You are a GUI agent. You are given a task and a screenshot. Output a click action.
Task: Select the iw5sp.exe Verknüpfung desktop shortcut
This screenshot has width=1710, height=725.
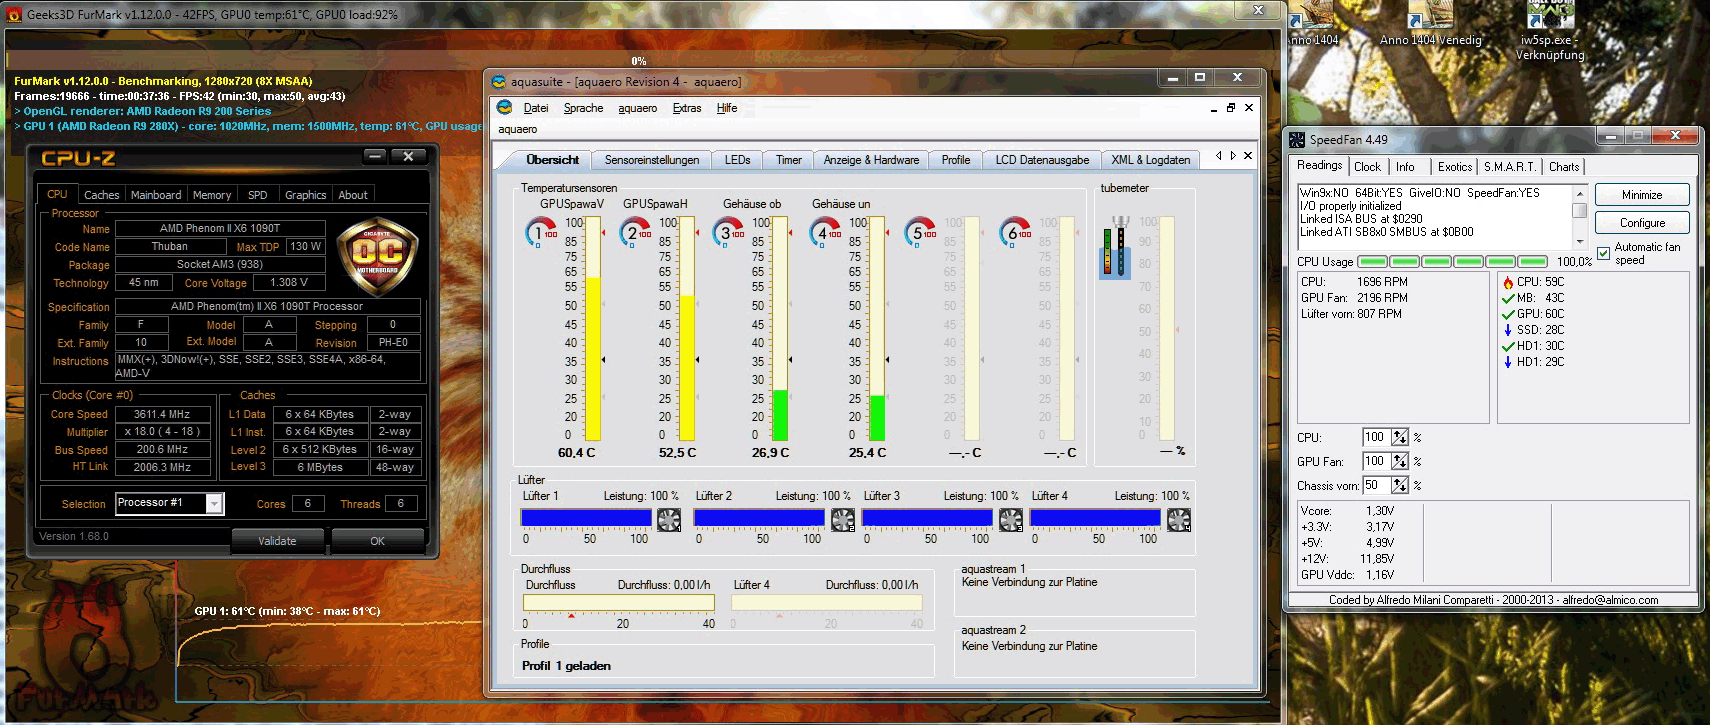click(1550, 30)
